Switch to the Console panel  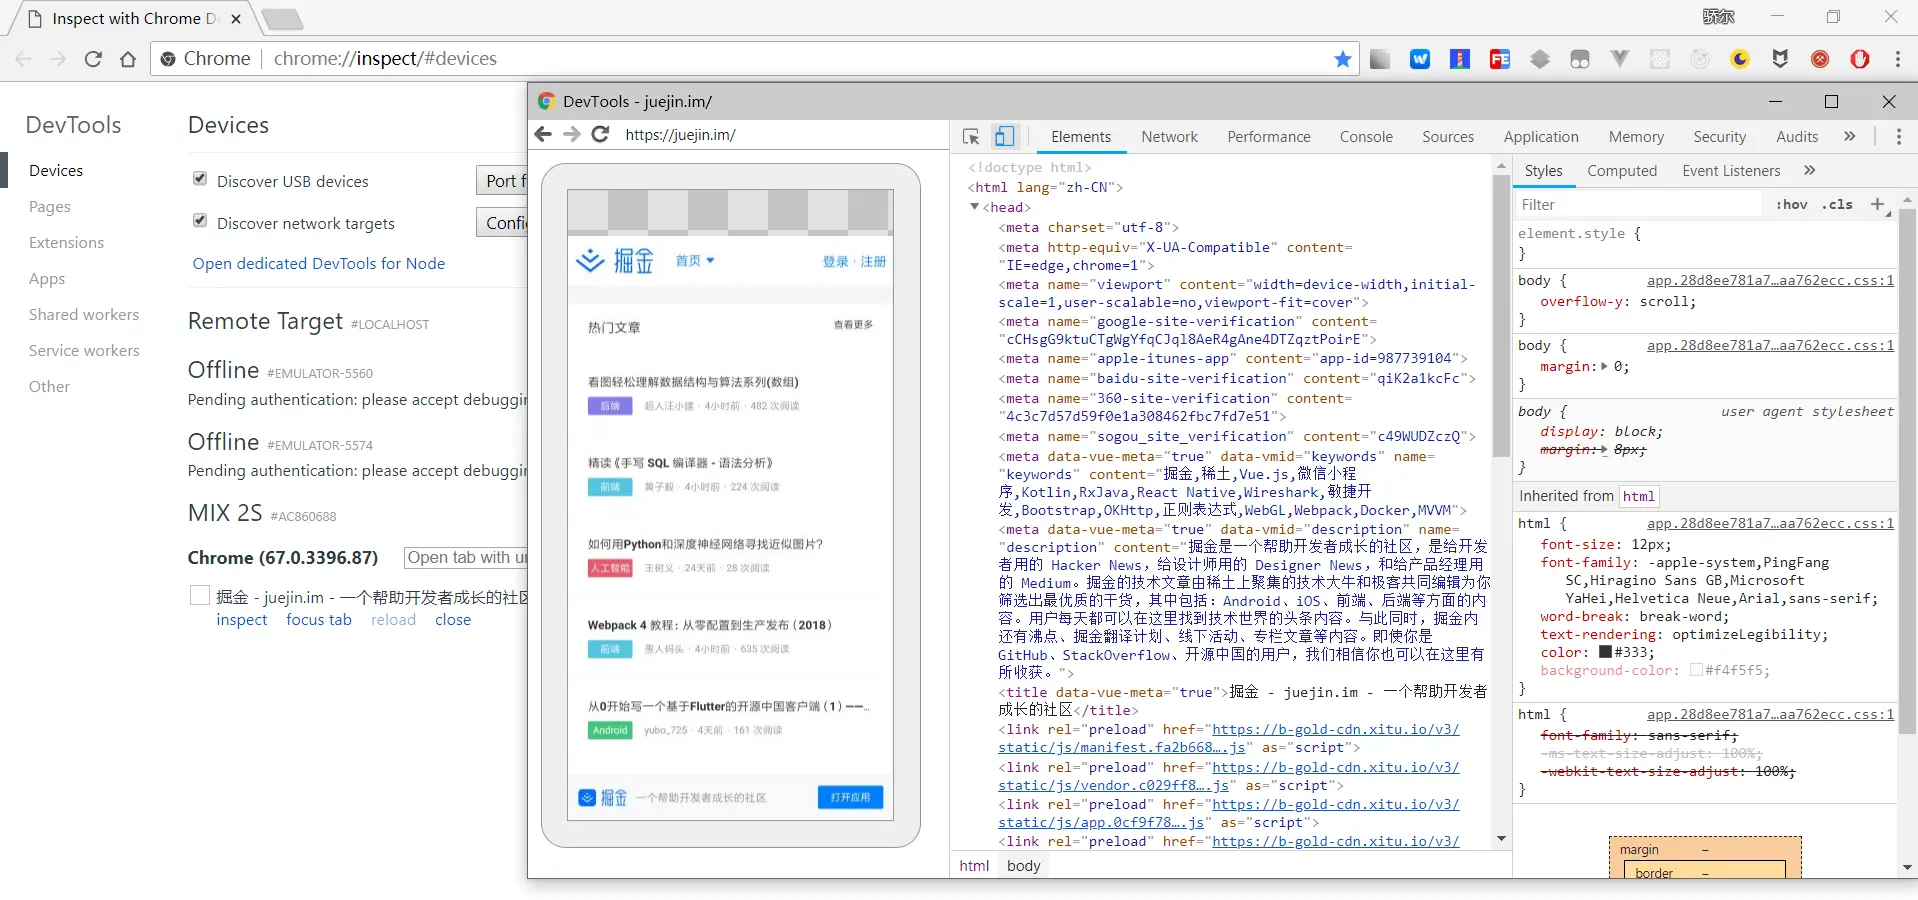coord(1366,137)
